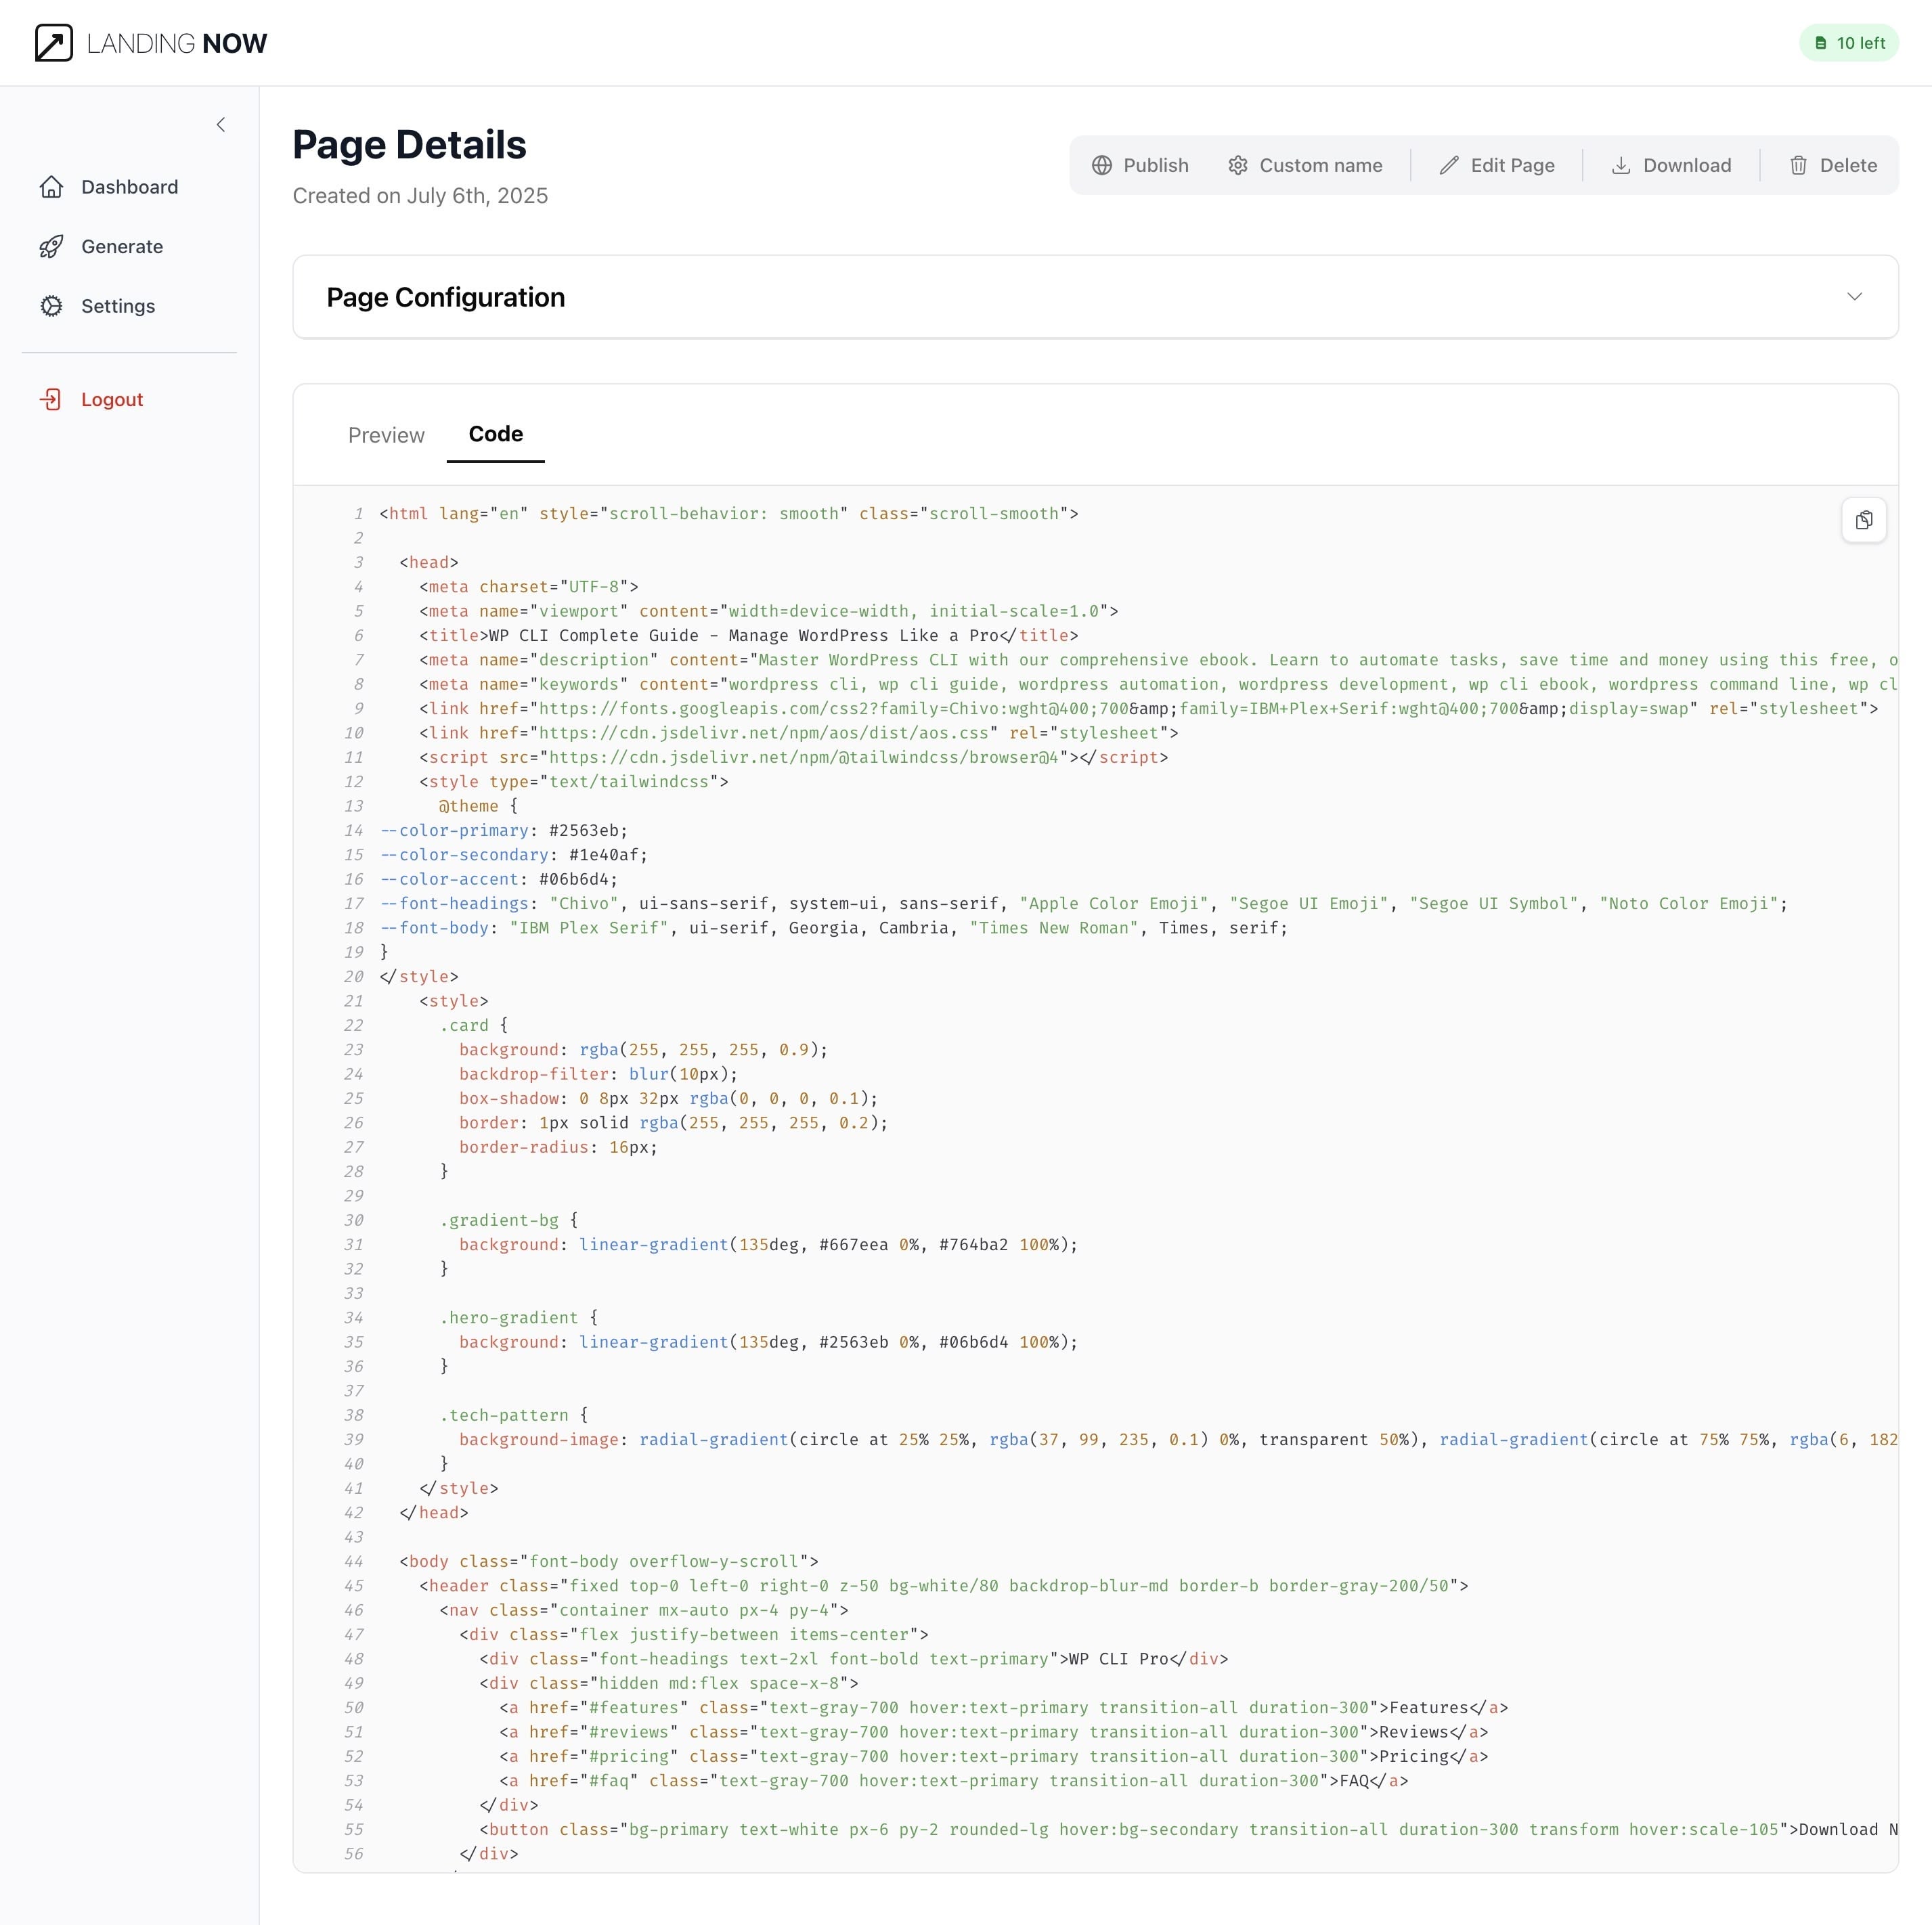Click the Publish button
The height and width of the screenshot is (1925, 1932).
coord(1140,165)
